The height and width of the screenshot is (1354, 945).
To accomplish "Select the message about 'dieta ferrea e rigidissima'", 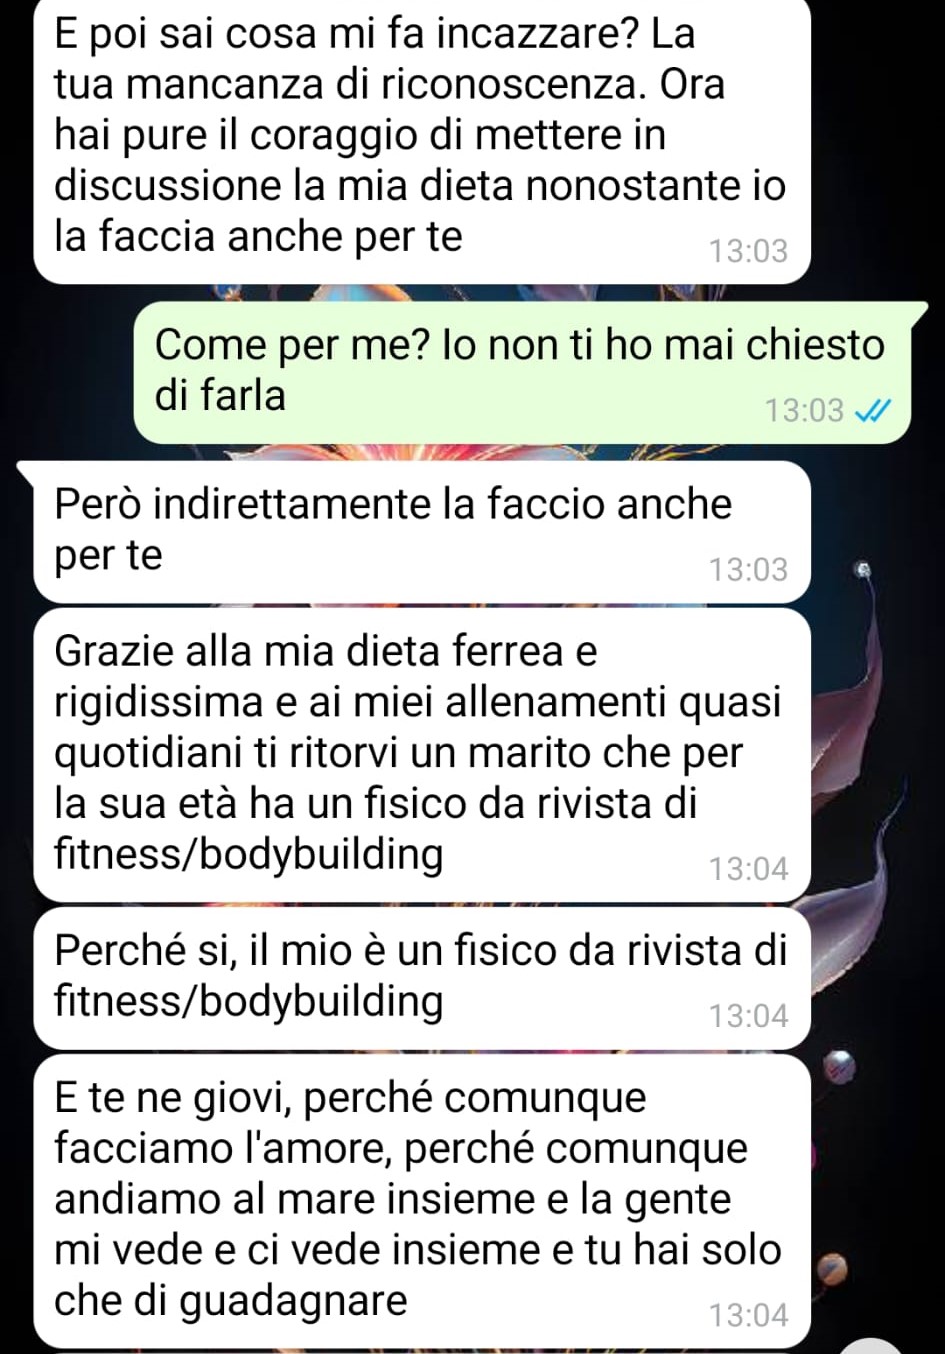I will (421, 754).
